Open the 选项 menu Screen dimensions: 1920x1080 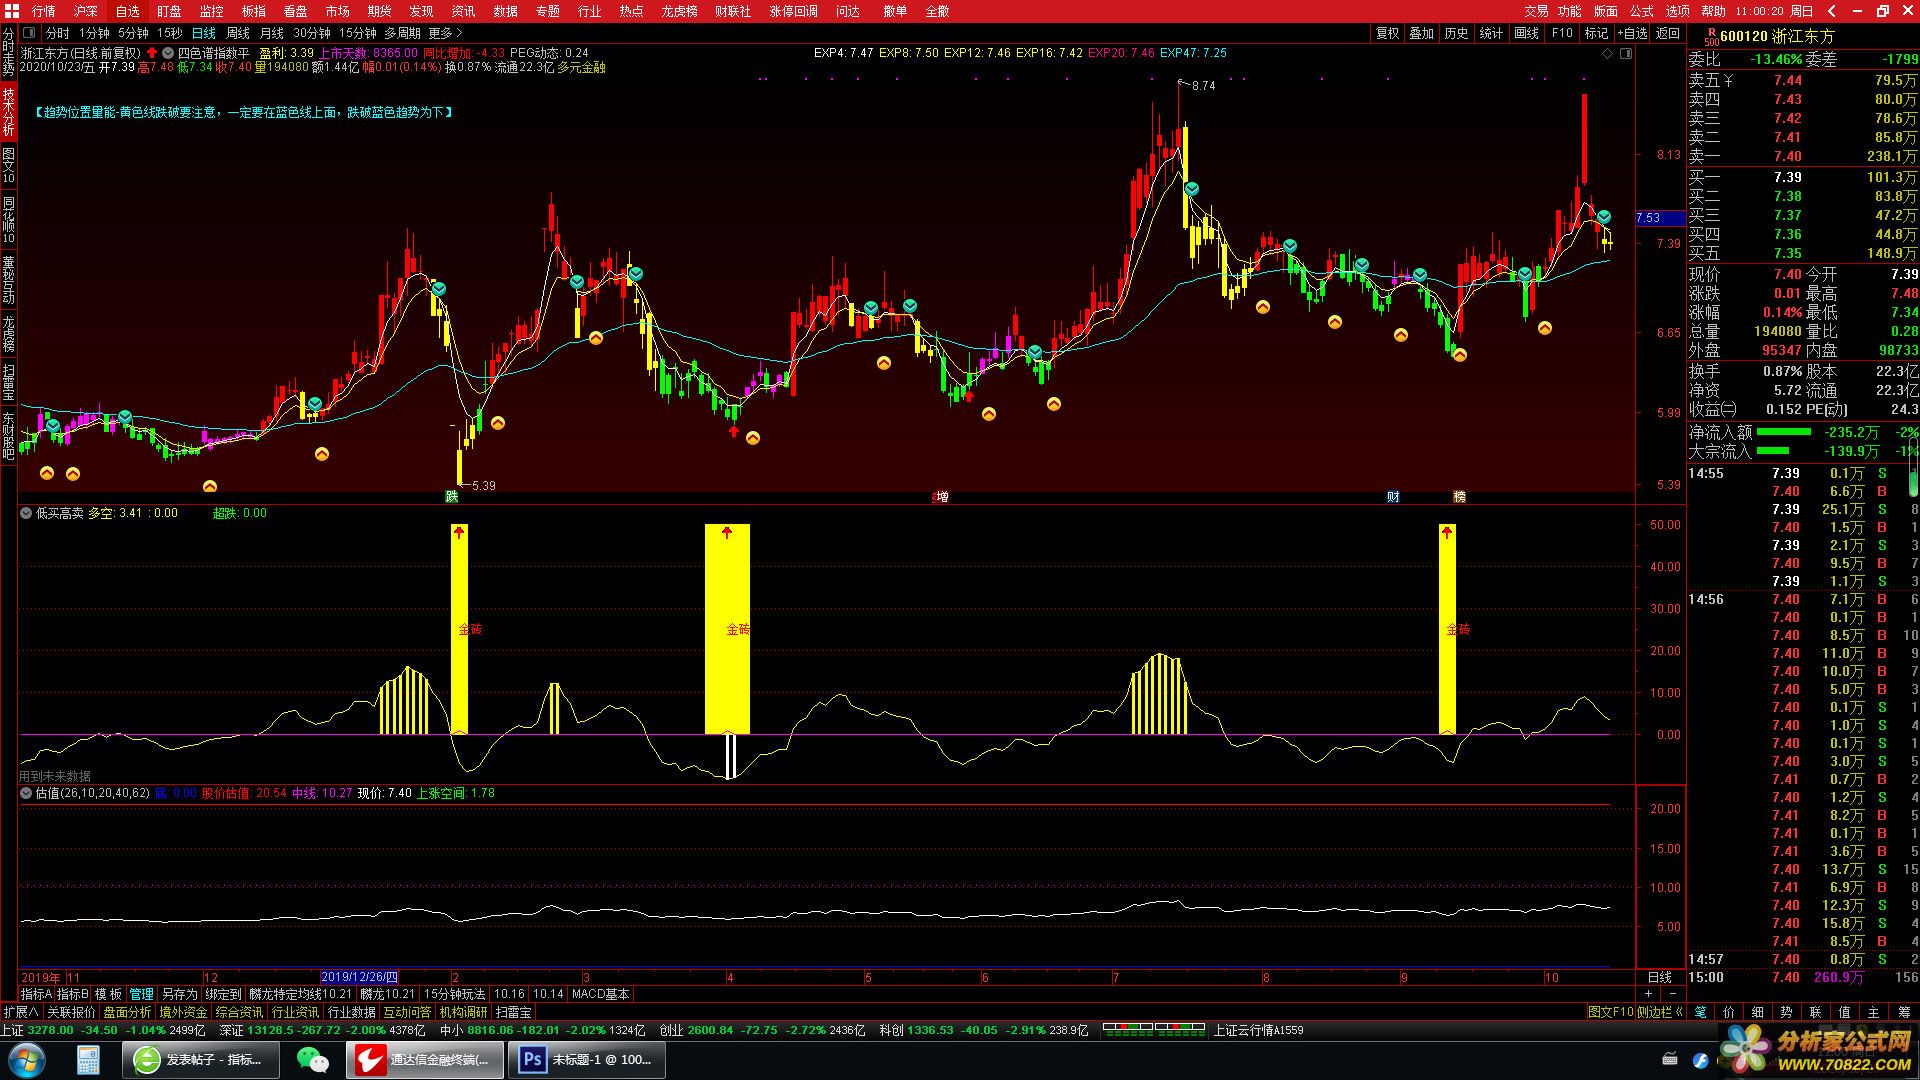(1678, 11)
